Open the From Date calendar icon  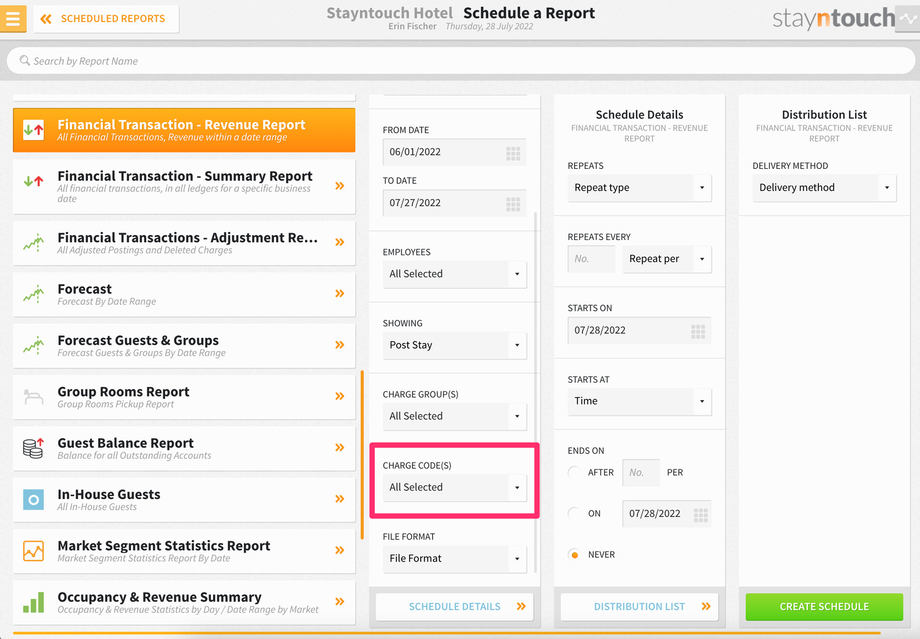[513, 154]
